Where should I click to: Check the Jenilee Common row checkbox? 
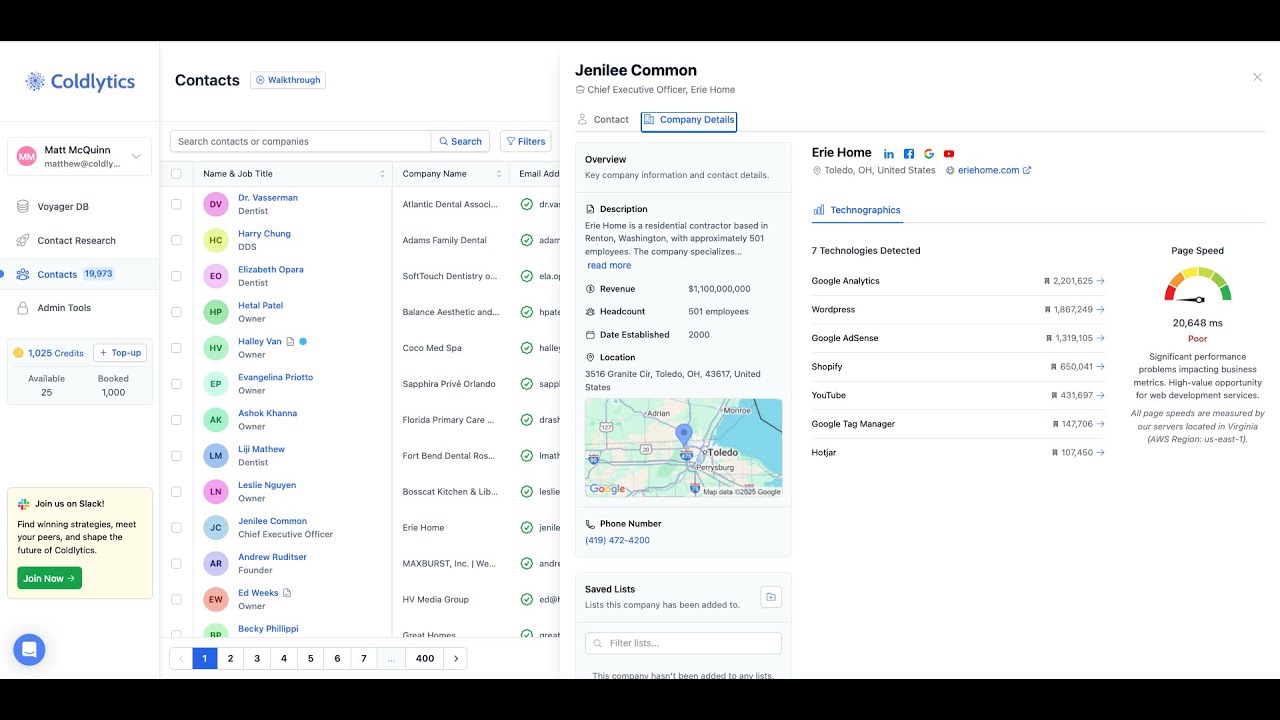click(177, 528)
